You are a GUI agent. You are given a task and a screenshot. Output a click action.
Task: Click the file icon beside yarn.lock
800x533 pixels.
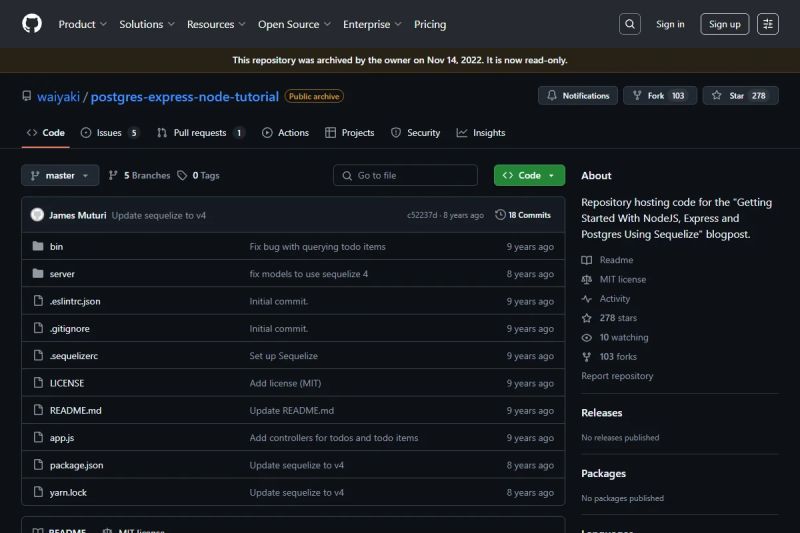(x=38, y=492)
